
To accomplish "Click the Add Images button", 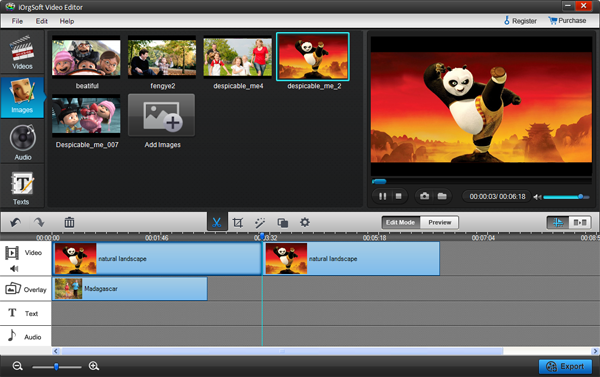I will 161,115.
